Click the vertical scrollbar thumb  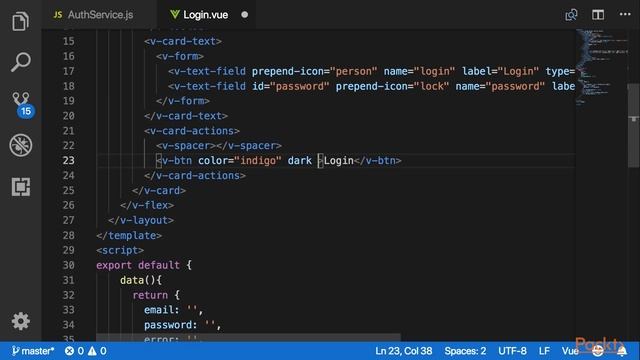[633, 125]
